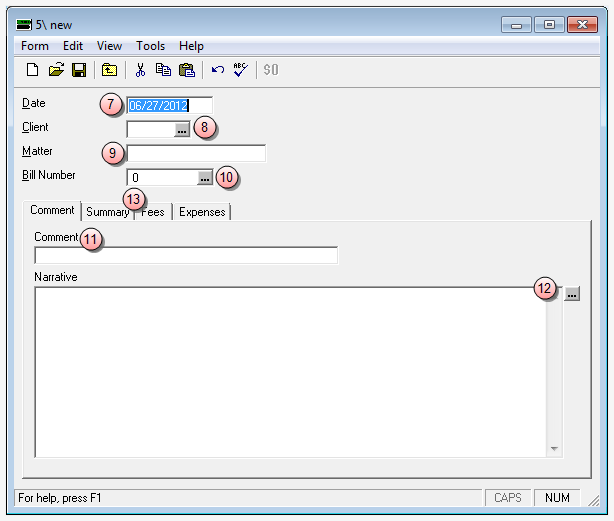This screenshot has height=521, width=614.
Task: Click the Bill Number field showing 0
Action: [162, 178]
